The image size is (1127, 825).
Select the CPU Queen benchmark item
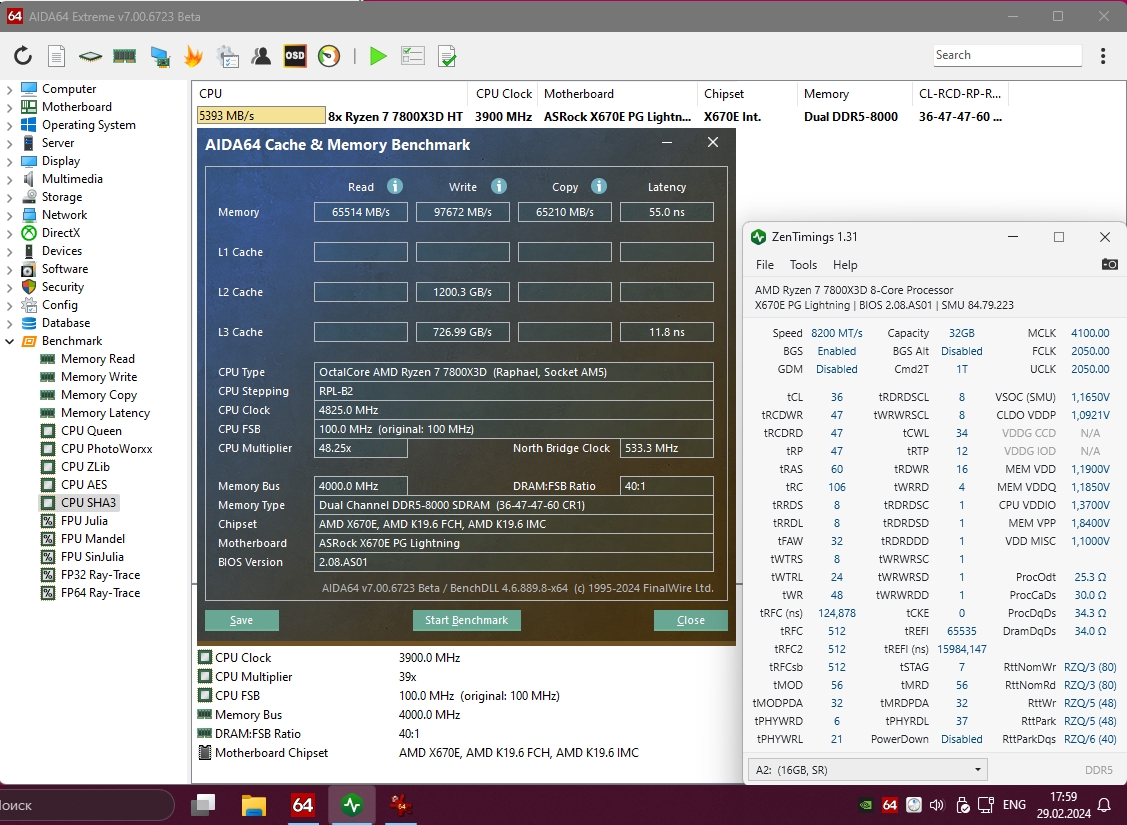[x=91, y=430]
